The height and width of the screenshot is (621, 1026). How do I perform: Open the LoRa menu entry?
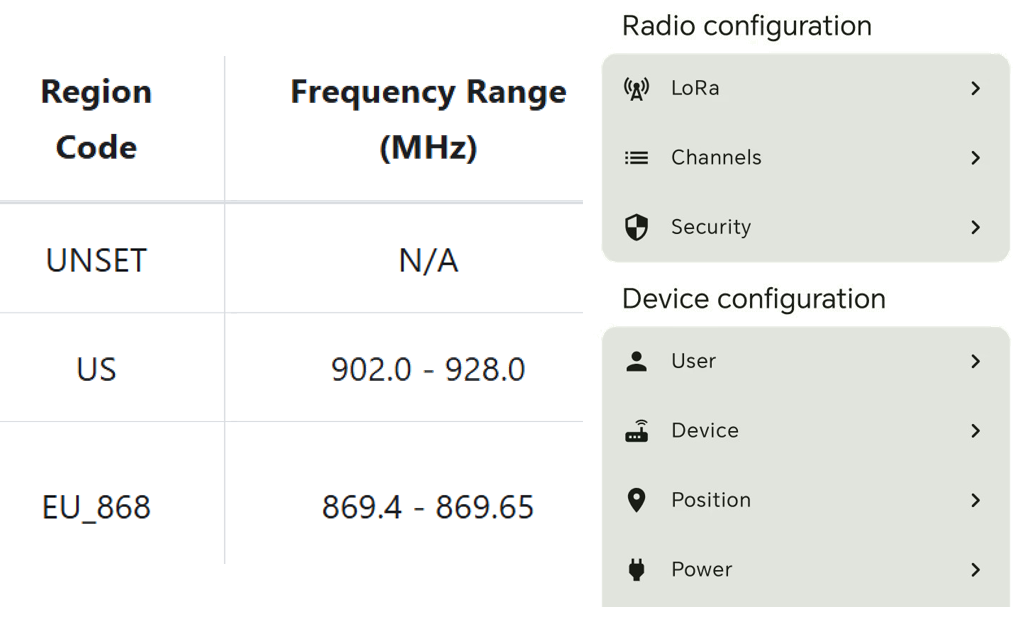coord(695,89)
